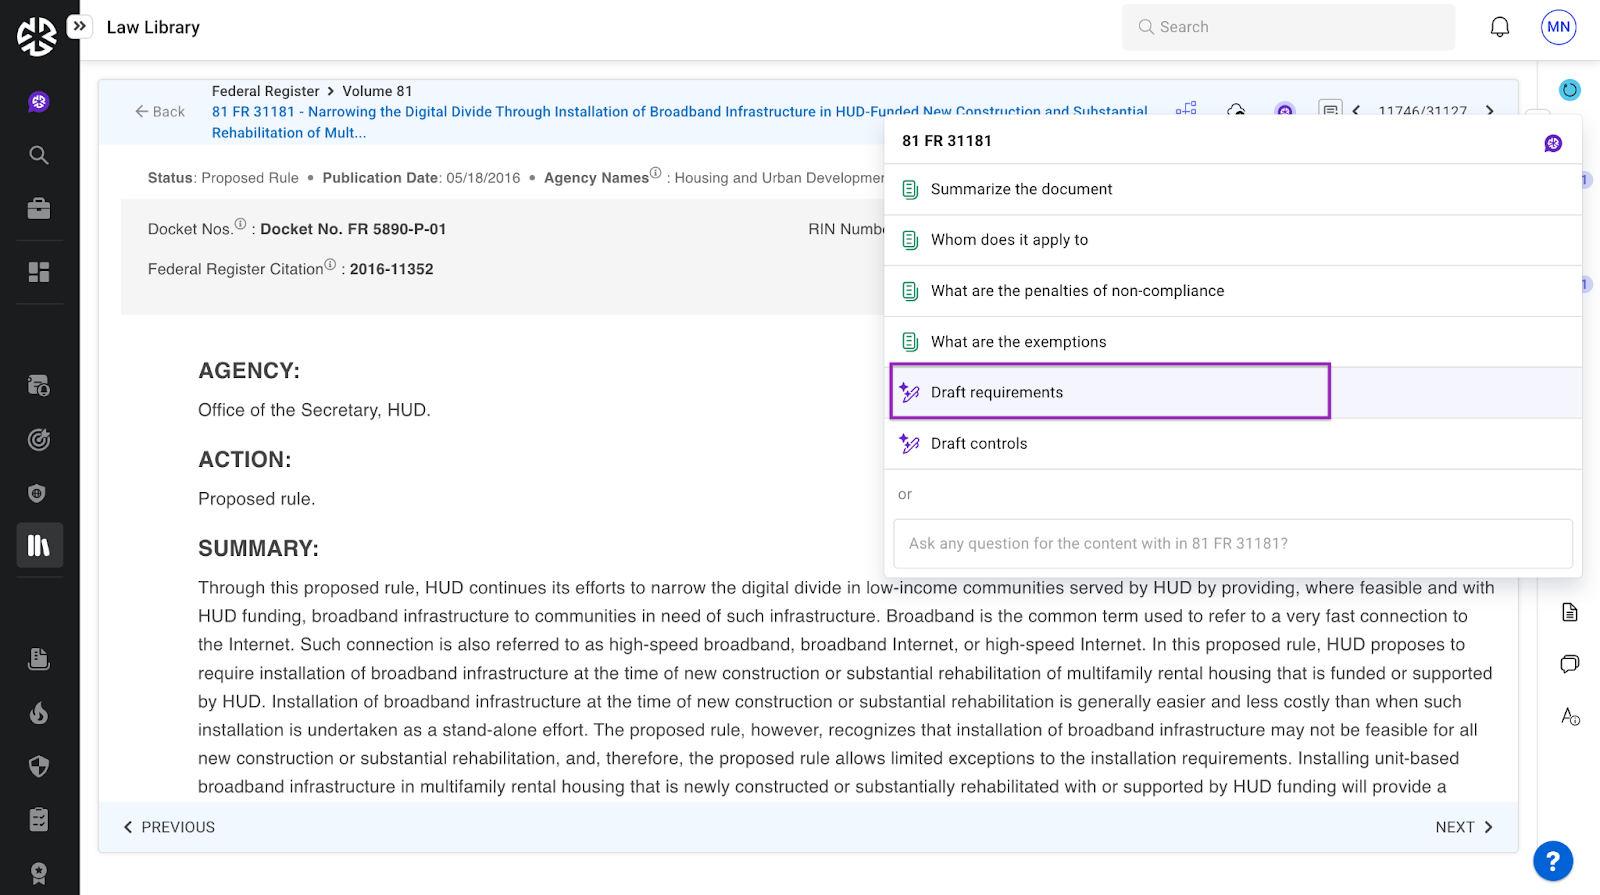Click the search icon in left sidebar
1600x895 pixels.
pos(39,155)
